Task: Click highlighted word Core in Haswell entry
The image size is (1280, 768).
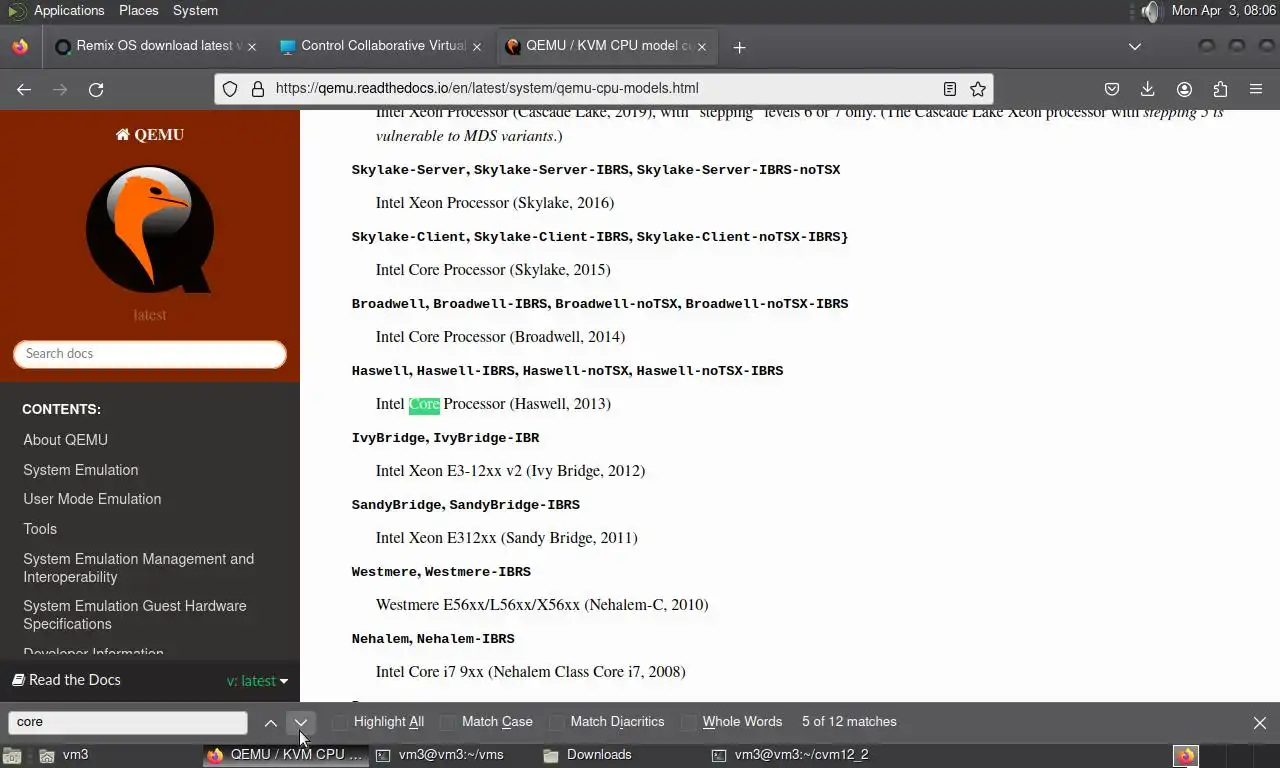Action: click(424, 404)
